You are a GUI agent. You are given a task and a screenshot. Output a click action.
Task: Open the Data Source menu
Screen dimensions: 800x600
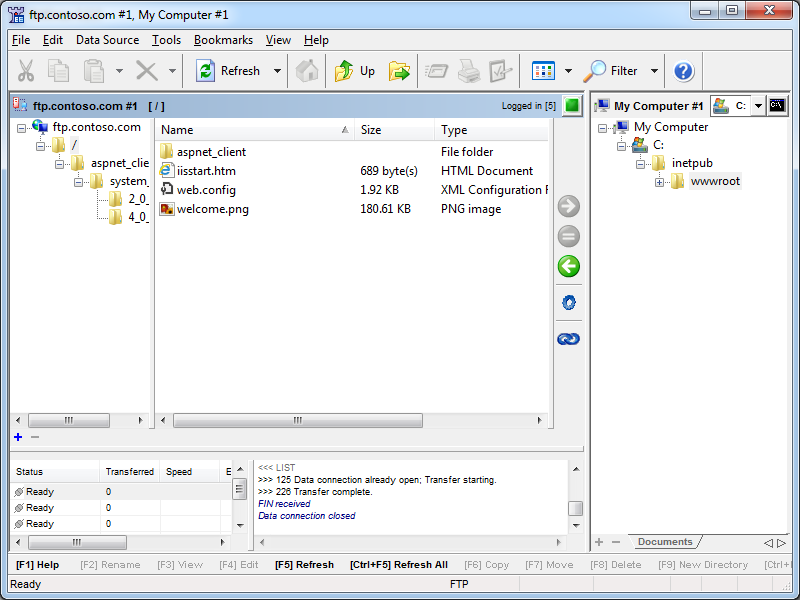click(x=107, y=40)
